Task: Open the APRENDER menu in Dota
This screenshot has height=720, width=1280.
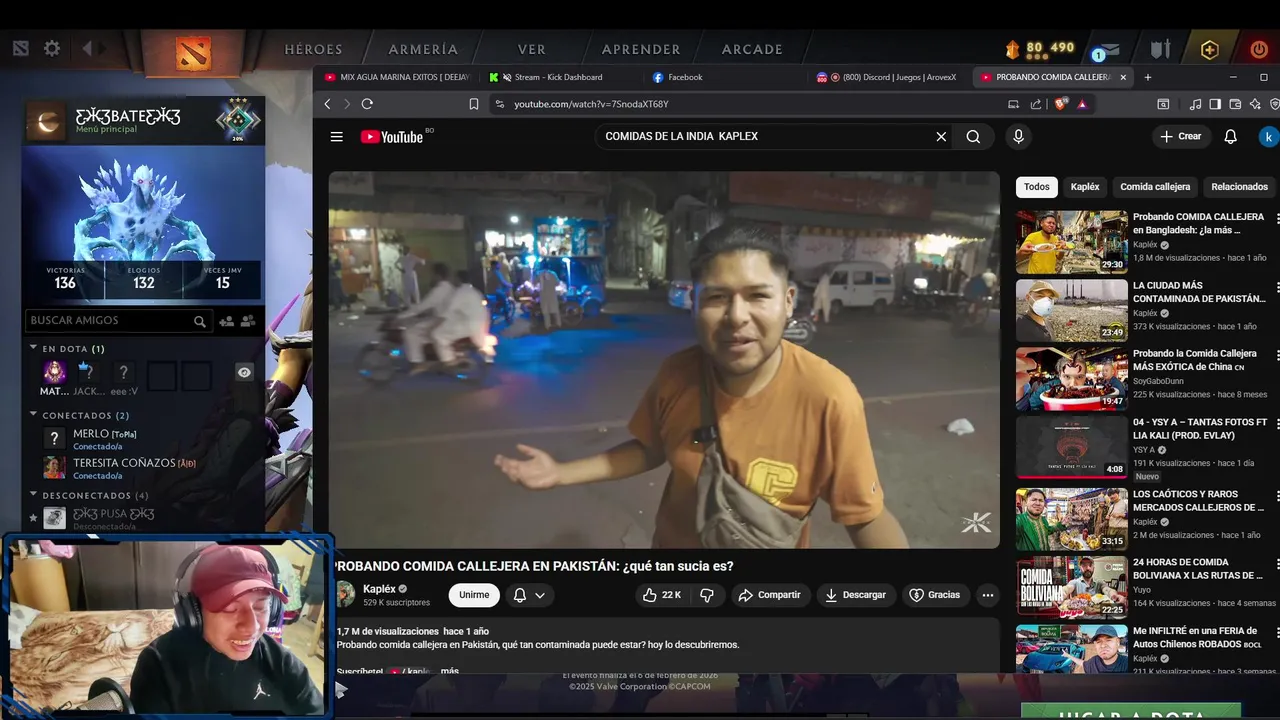Action: [x=641, y=49]
